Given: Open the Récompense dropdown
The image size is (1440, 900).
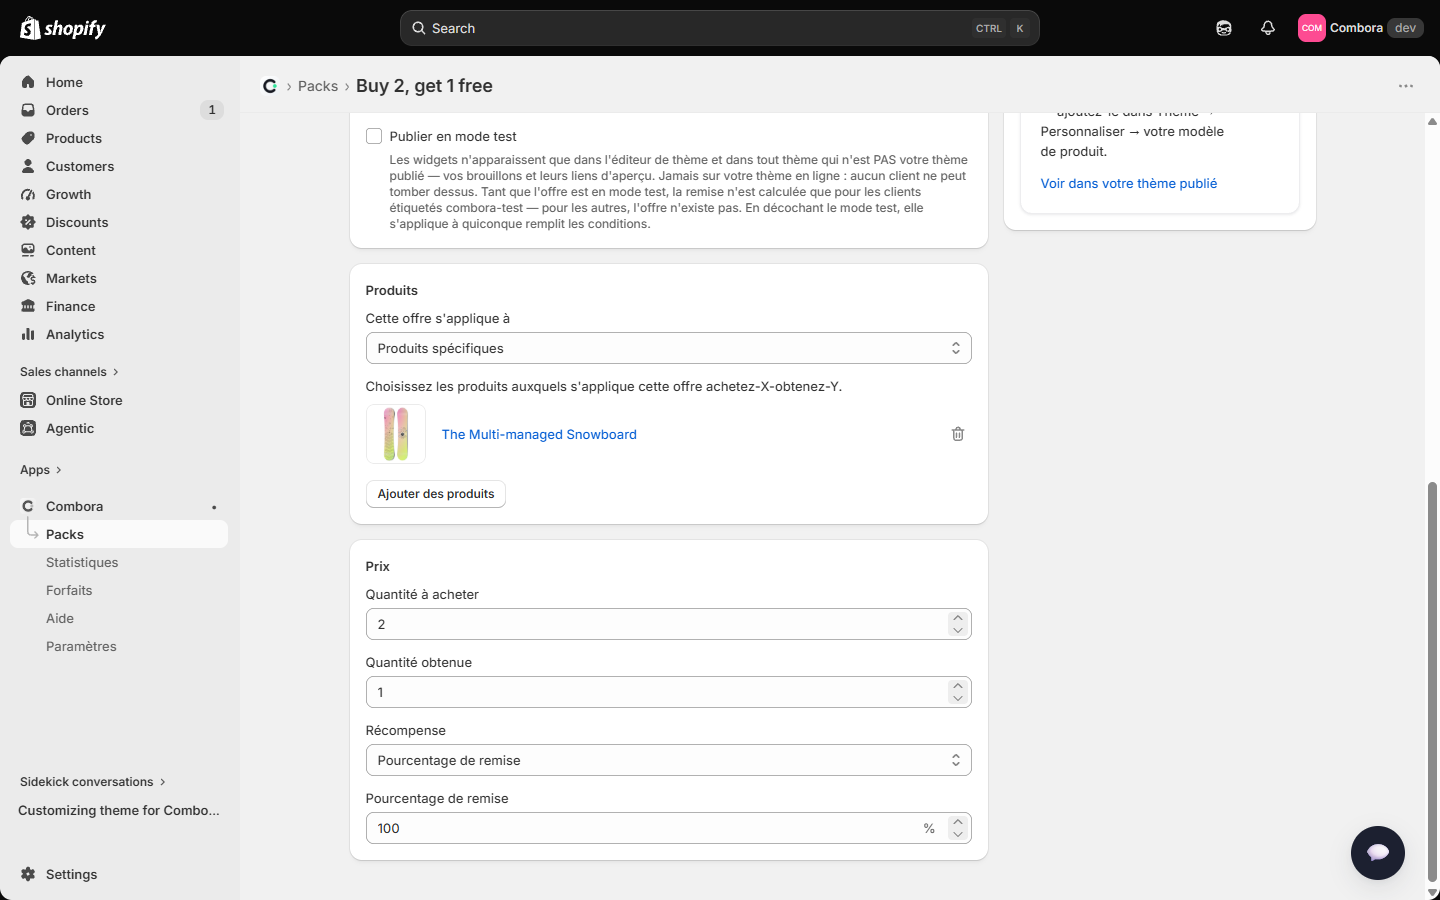Looking at the screenshot, I should [x=669, y=760].
